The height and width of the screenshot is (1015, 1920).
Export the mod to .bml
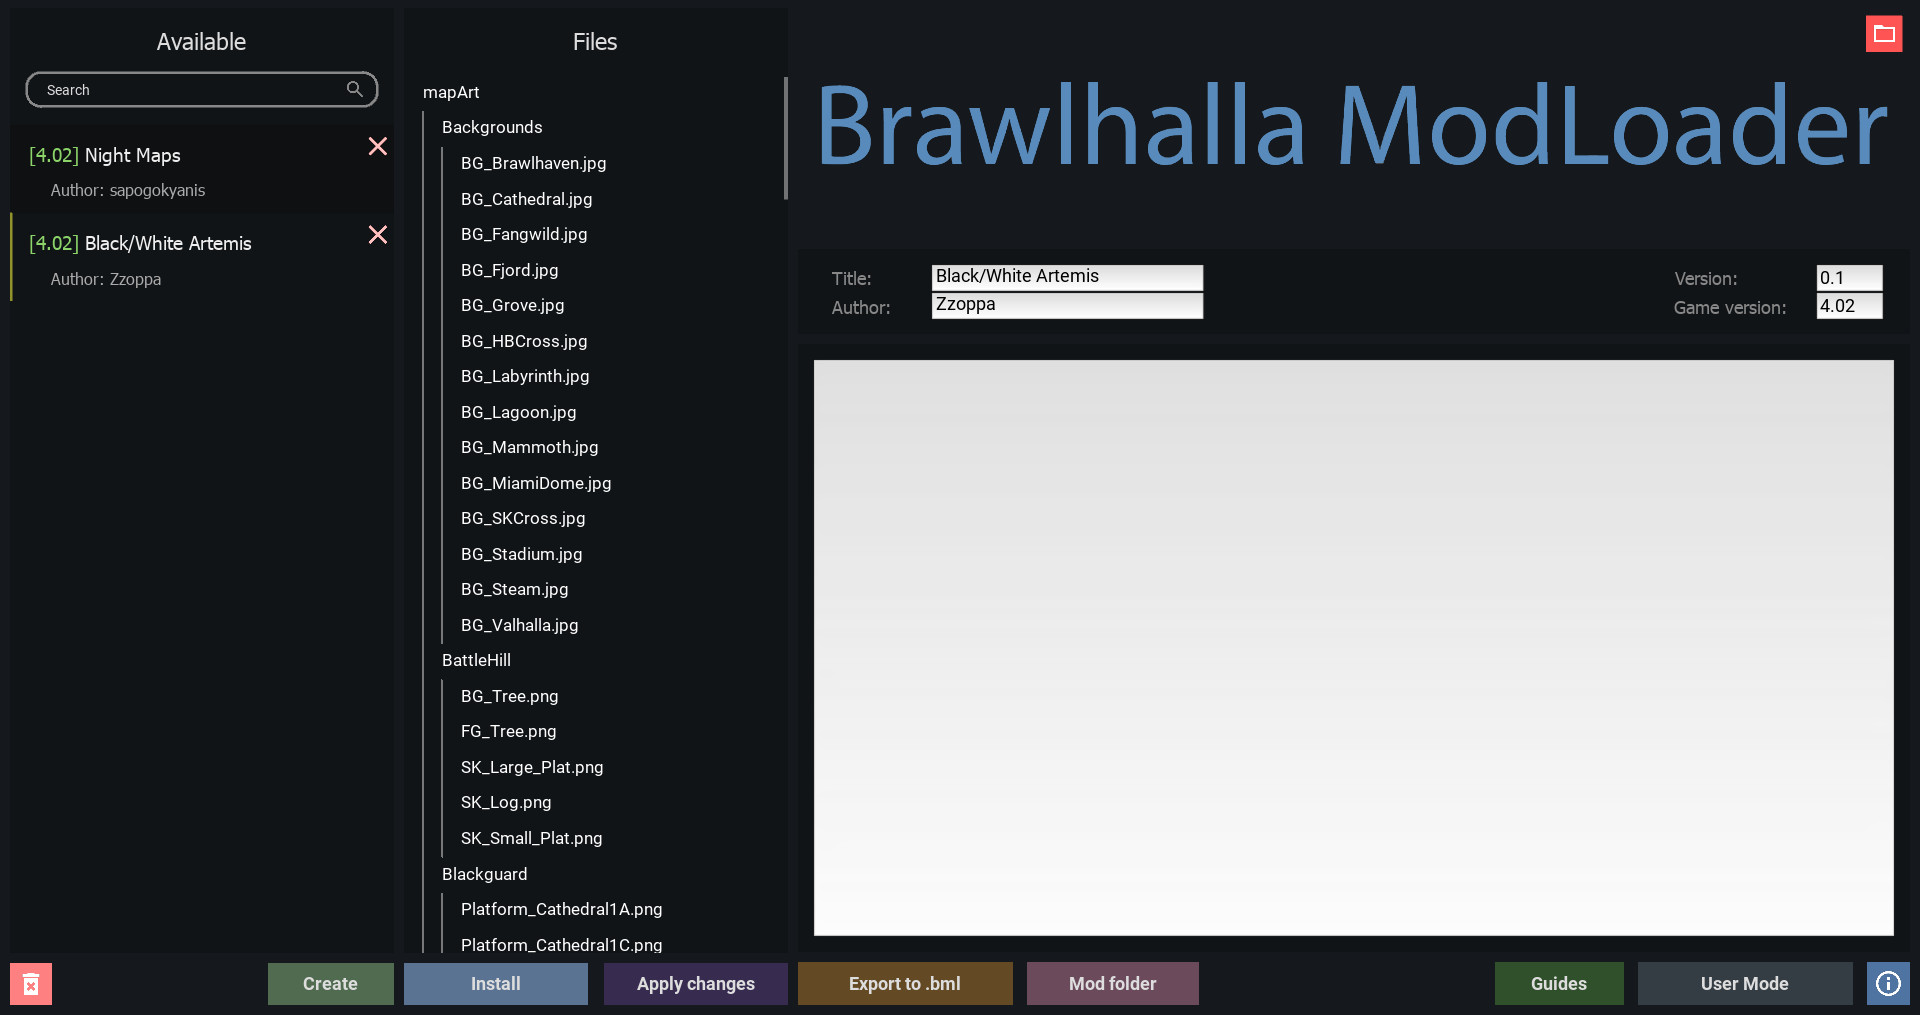point(904,984)
